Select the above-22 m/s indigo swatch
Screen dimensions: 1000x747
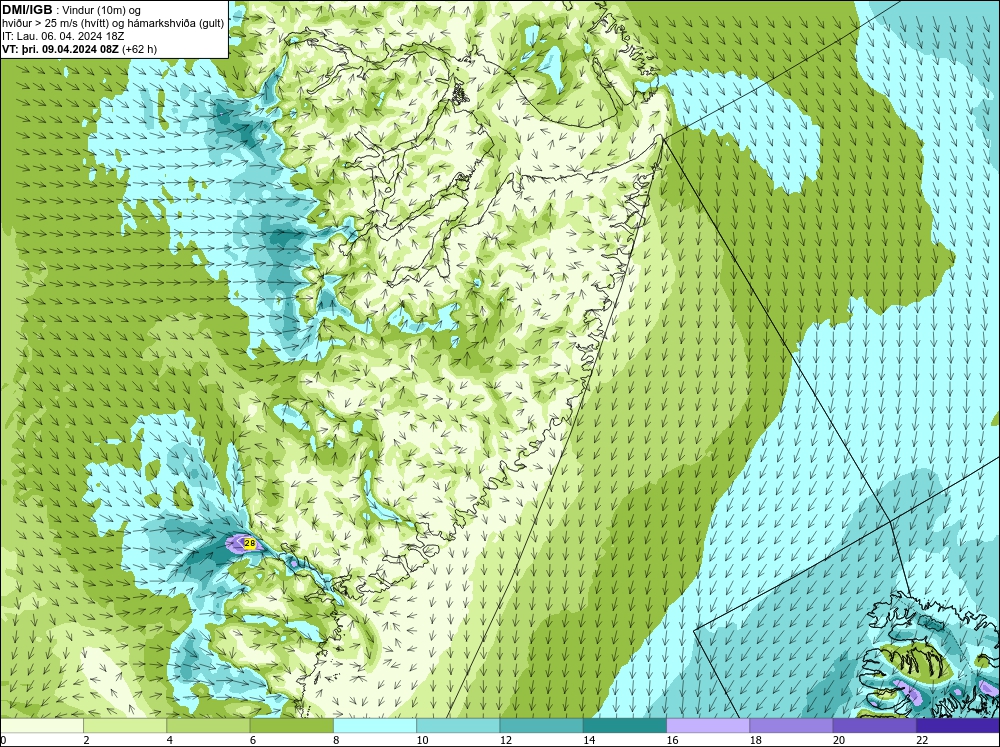[958, 726]
